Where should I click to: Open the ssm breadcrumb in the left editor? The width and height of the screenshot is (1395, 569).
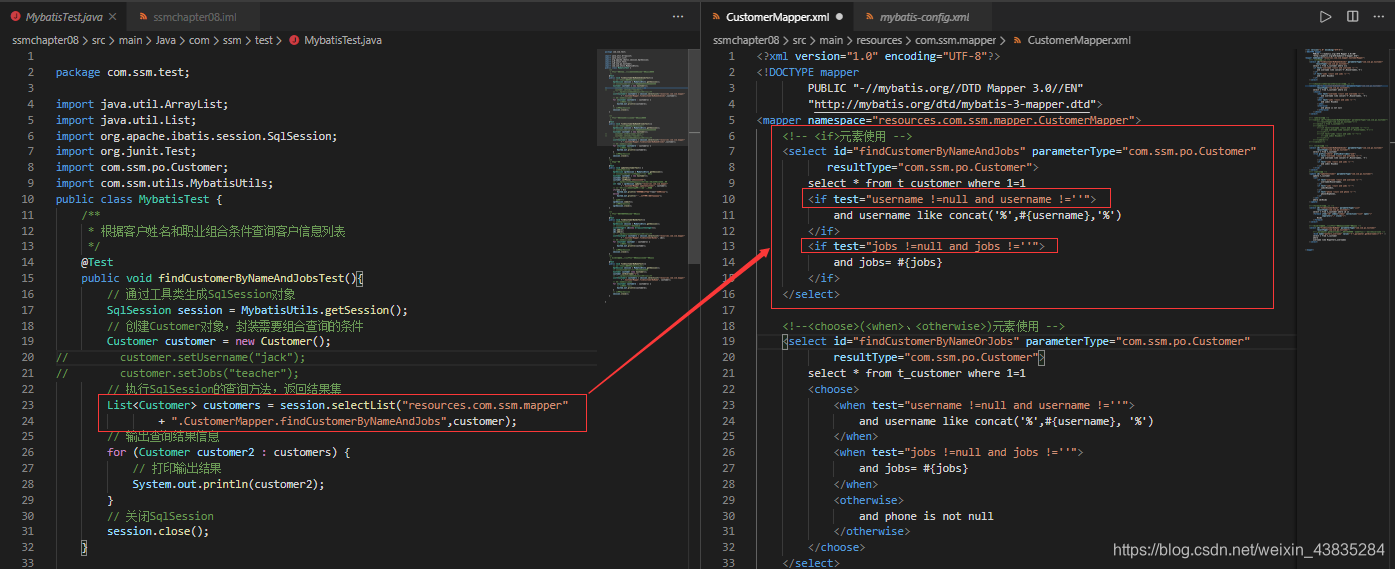(x=231, y=40)
